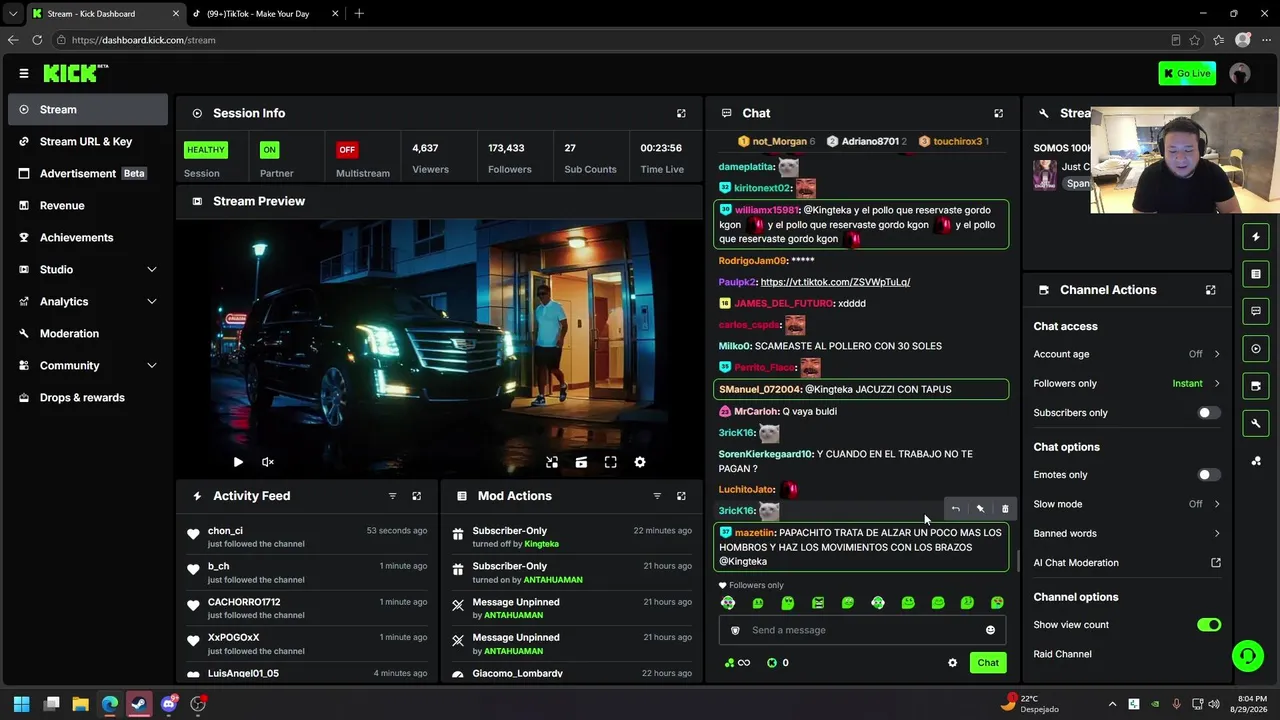Open Steam from the taskbar
Viewport: 1280px width, 720px height.
click(139, 704)
